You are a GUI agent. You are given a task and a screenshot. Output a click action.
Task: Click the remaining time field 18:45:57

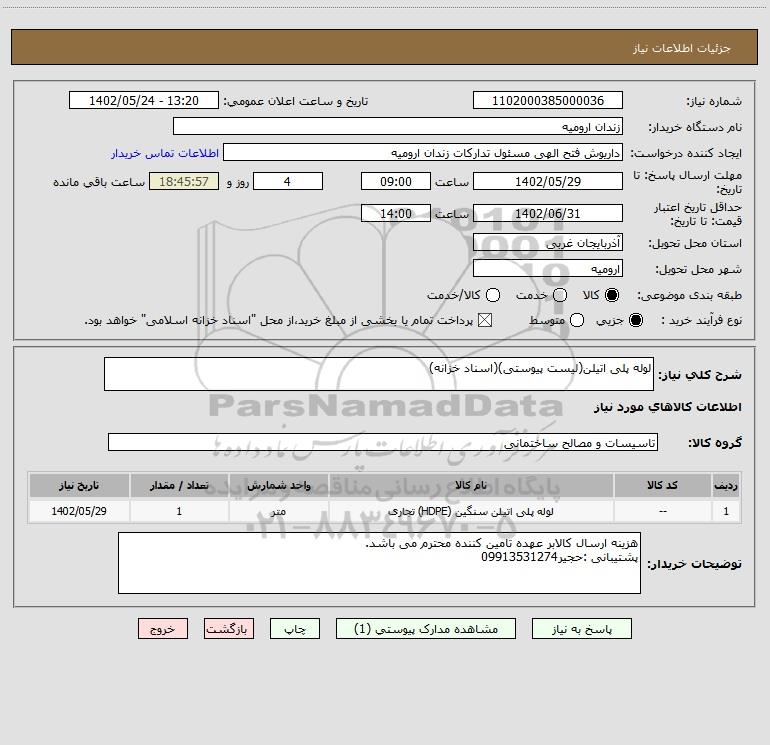184,181
